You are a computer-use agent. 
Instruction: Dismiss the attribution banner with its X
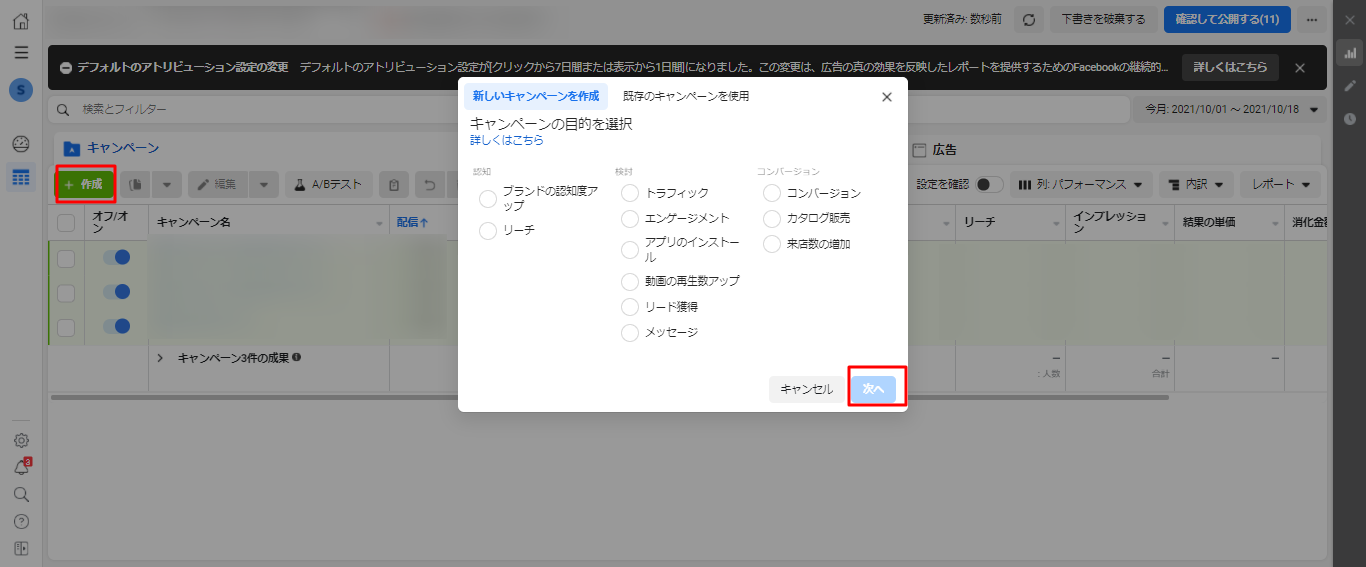1300,68
